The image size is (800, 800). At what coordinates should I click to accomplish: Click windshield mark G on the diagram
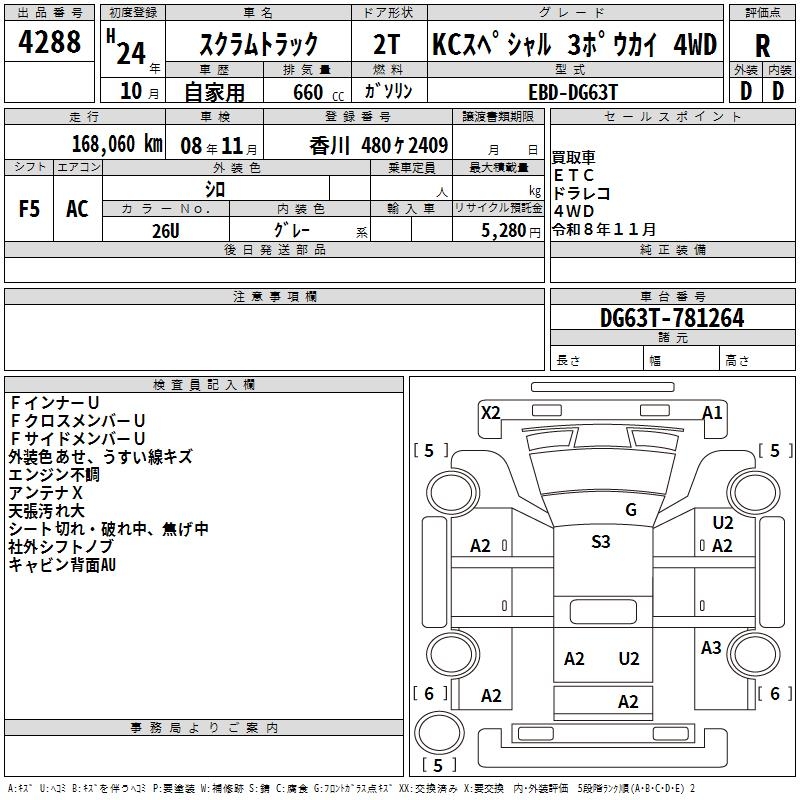pos(631,509)
